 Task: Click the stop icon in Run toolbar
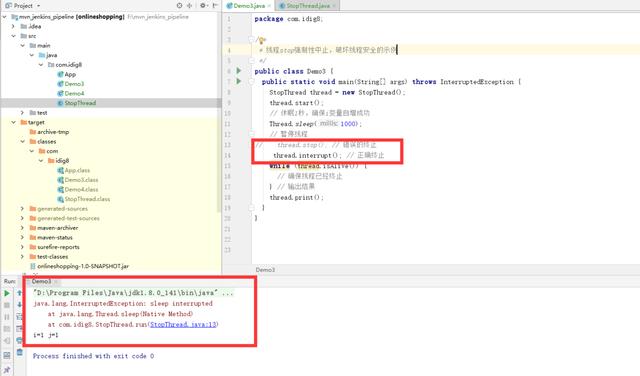tap(7, 305)
